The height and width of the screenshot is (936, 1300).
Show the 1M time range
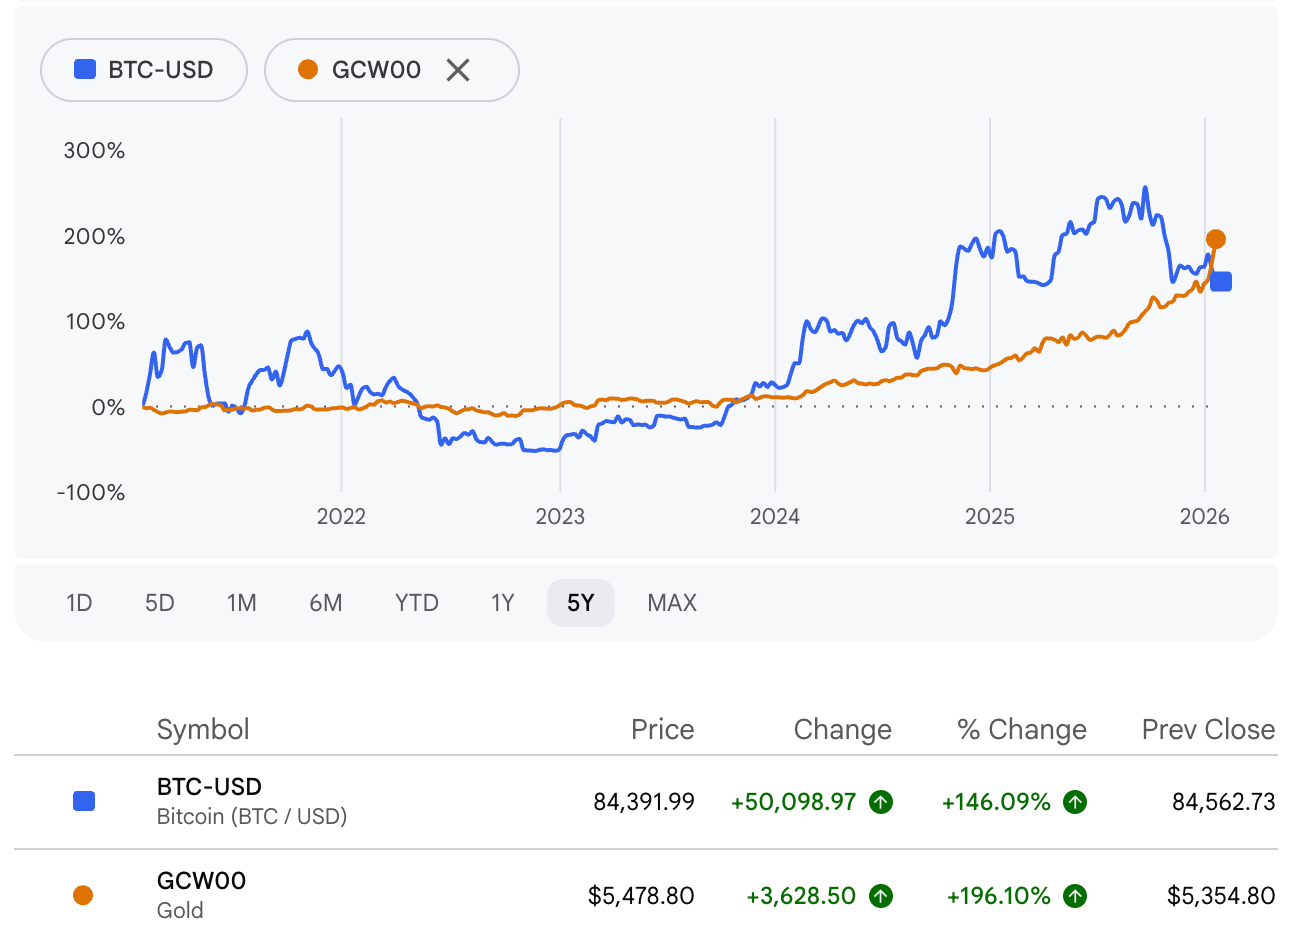click(x=242, y=603)
